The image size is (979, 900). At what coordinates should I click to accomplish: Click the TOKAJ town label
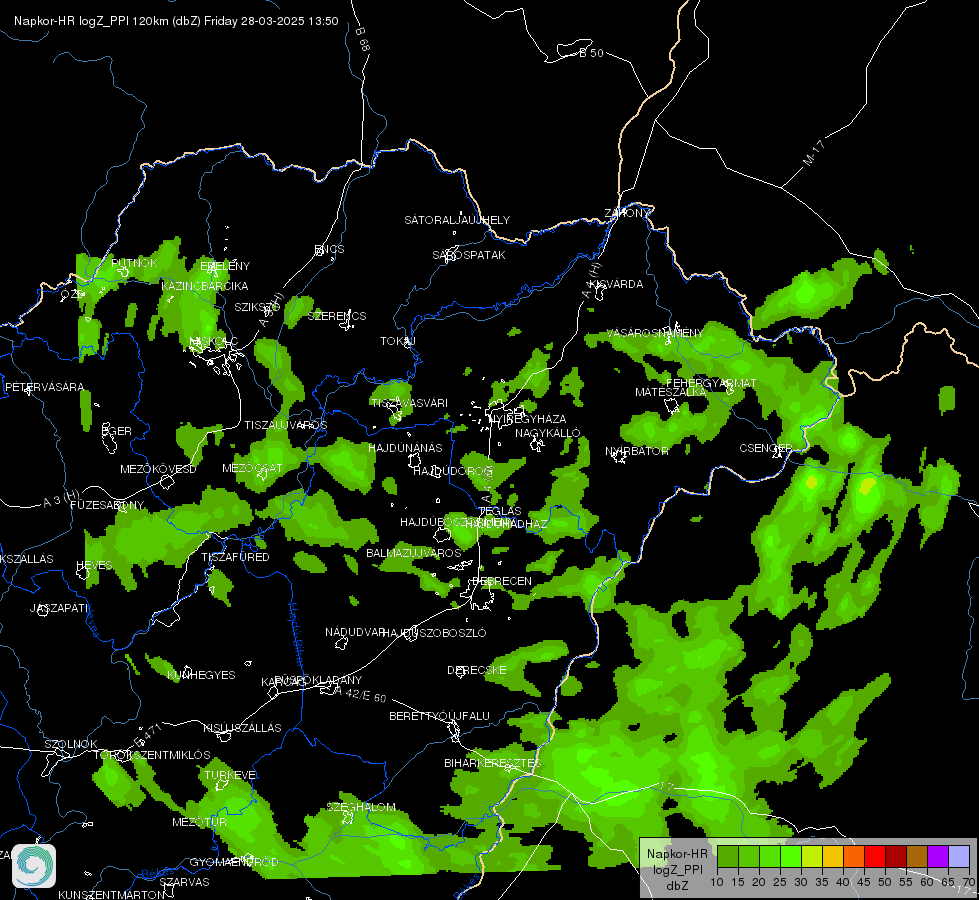398,341
